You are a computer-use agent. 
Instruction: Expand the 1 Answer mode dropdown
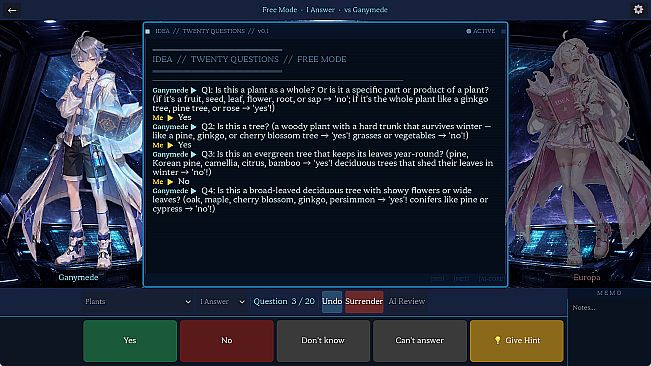[222, 302]
